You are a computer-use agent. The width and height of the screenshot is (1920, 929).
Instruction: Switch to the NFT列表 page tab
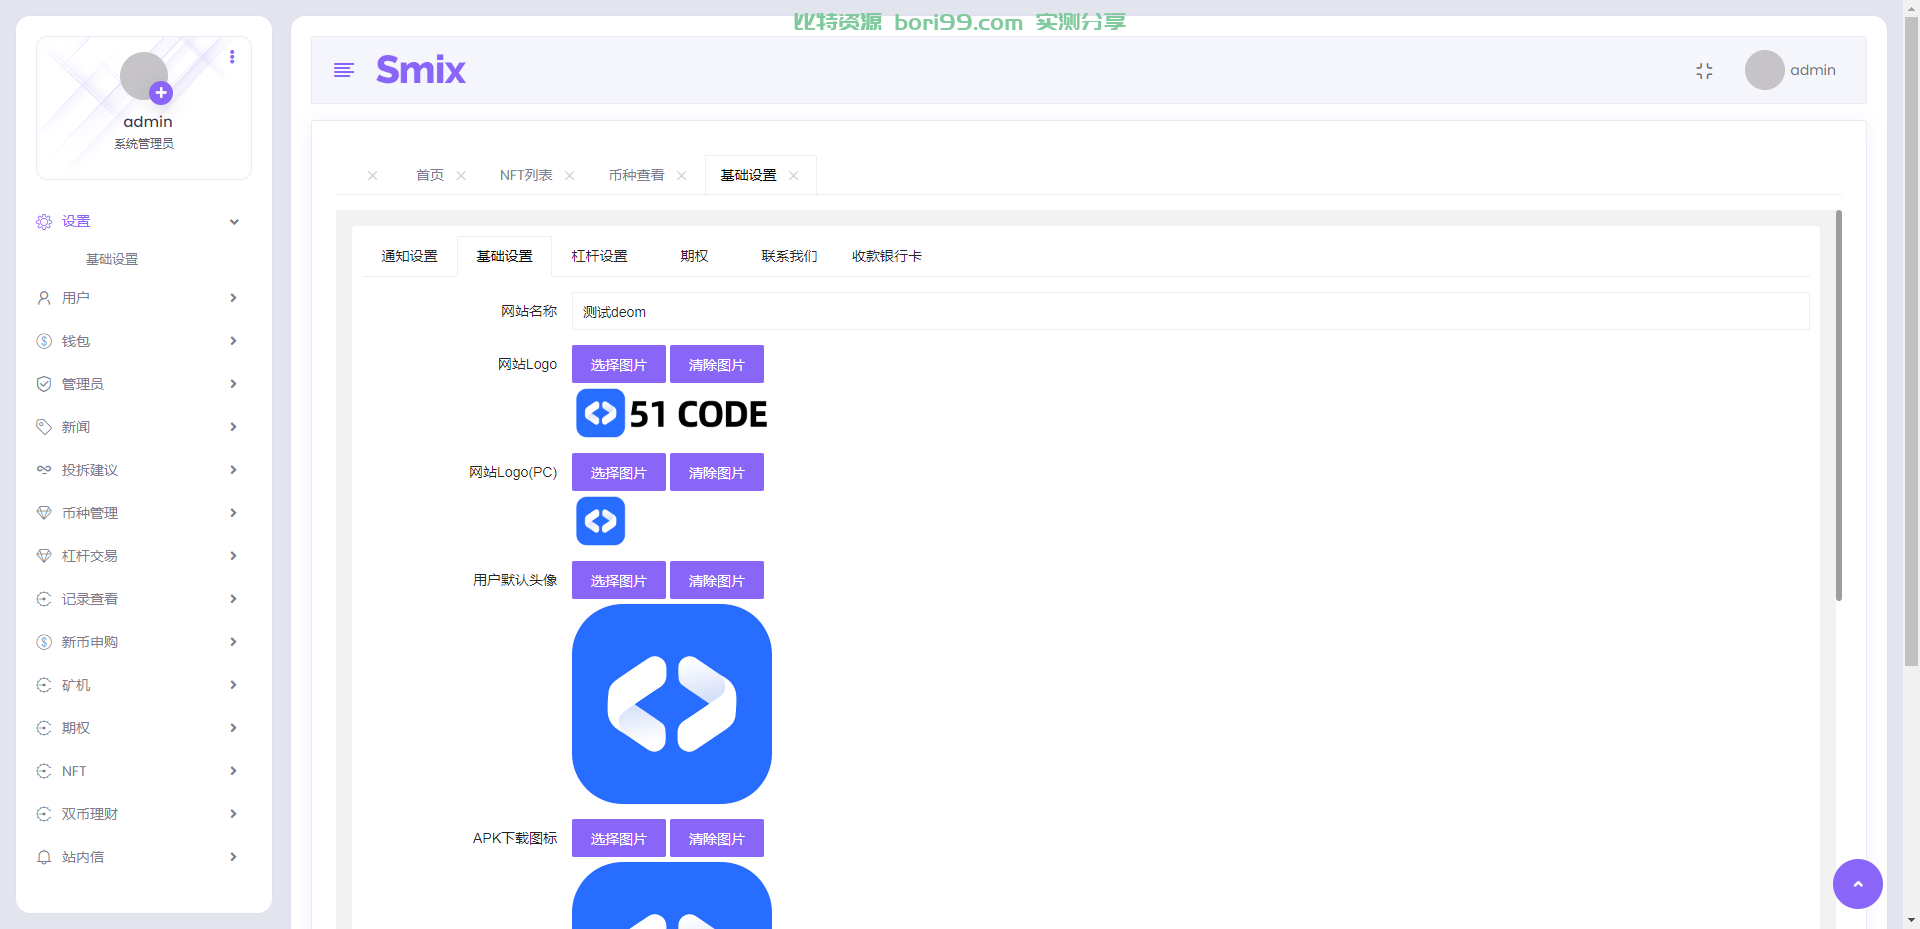coord(526,175)
